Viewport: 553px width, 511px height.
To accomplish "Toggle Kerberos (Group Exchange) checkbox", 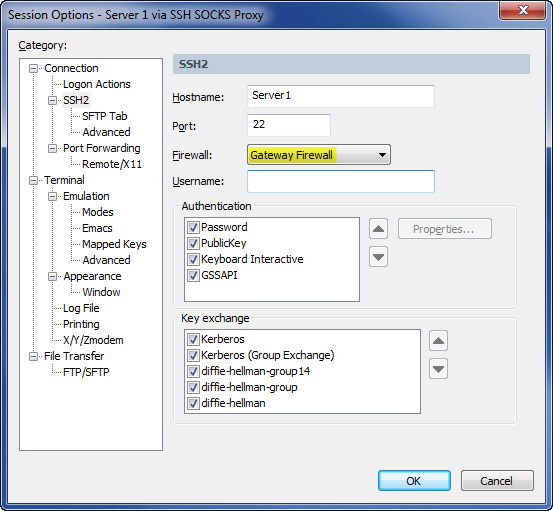I will tap(193, 355).
